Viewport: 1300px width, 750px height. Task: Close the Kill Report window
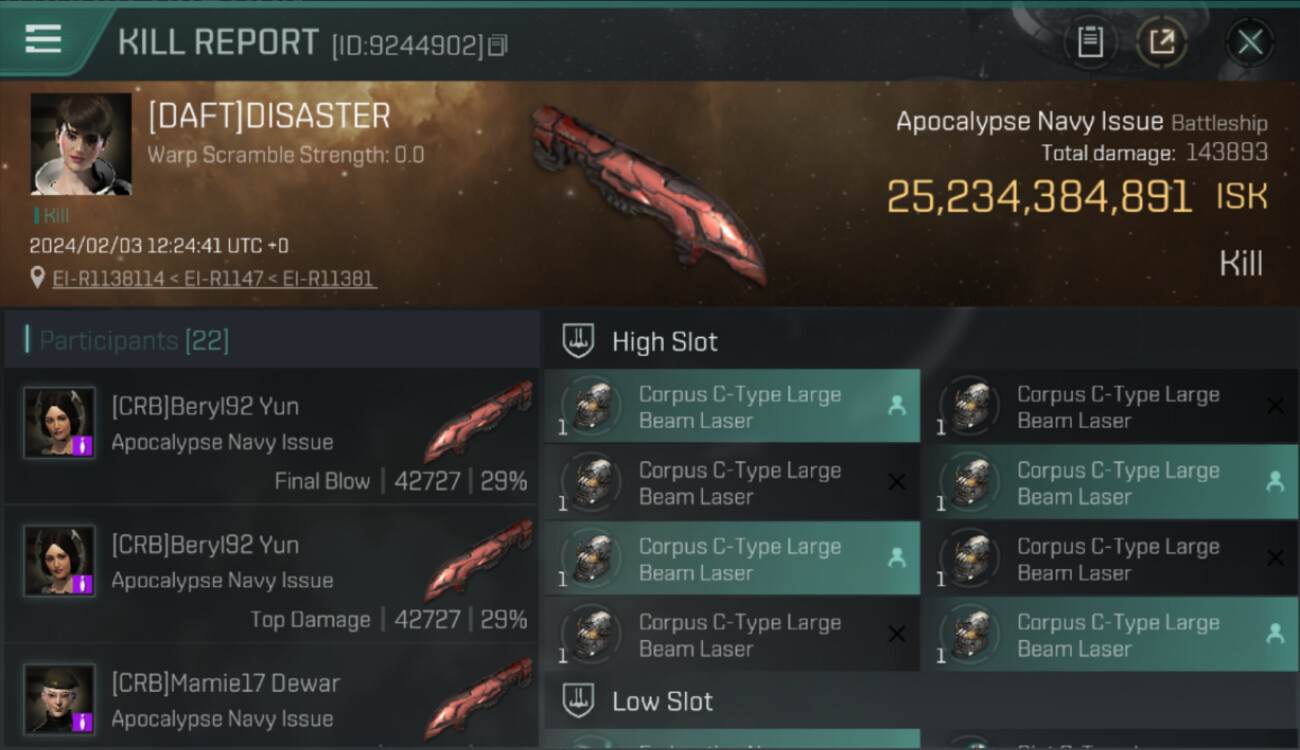point(1250,42)
